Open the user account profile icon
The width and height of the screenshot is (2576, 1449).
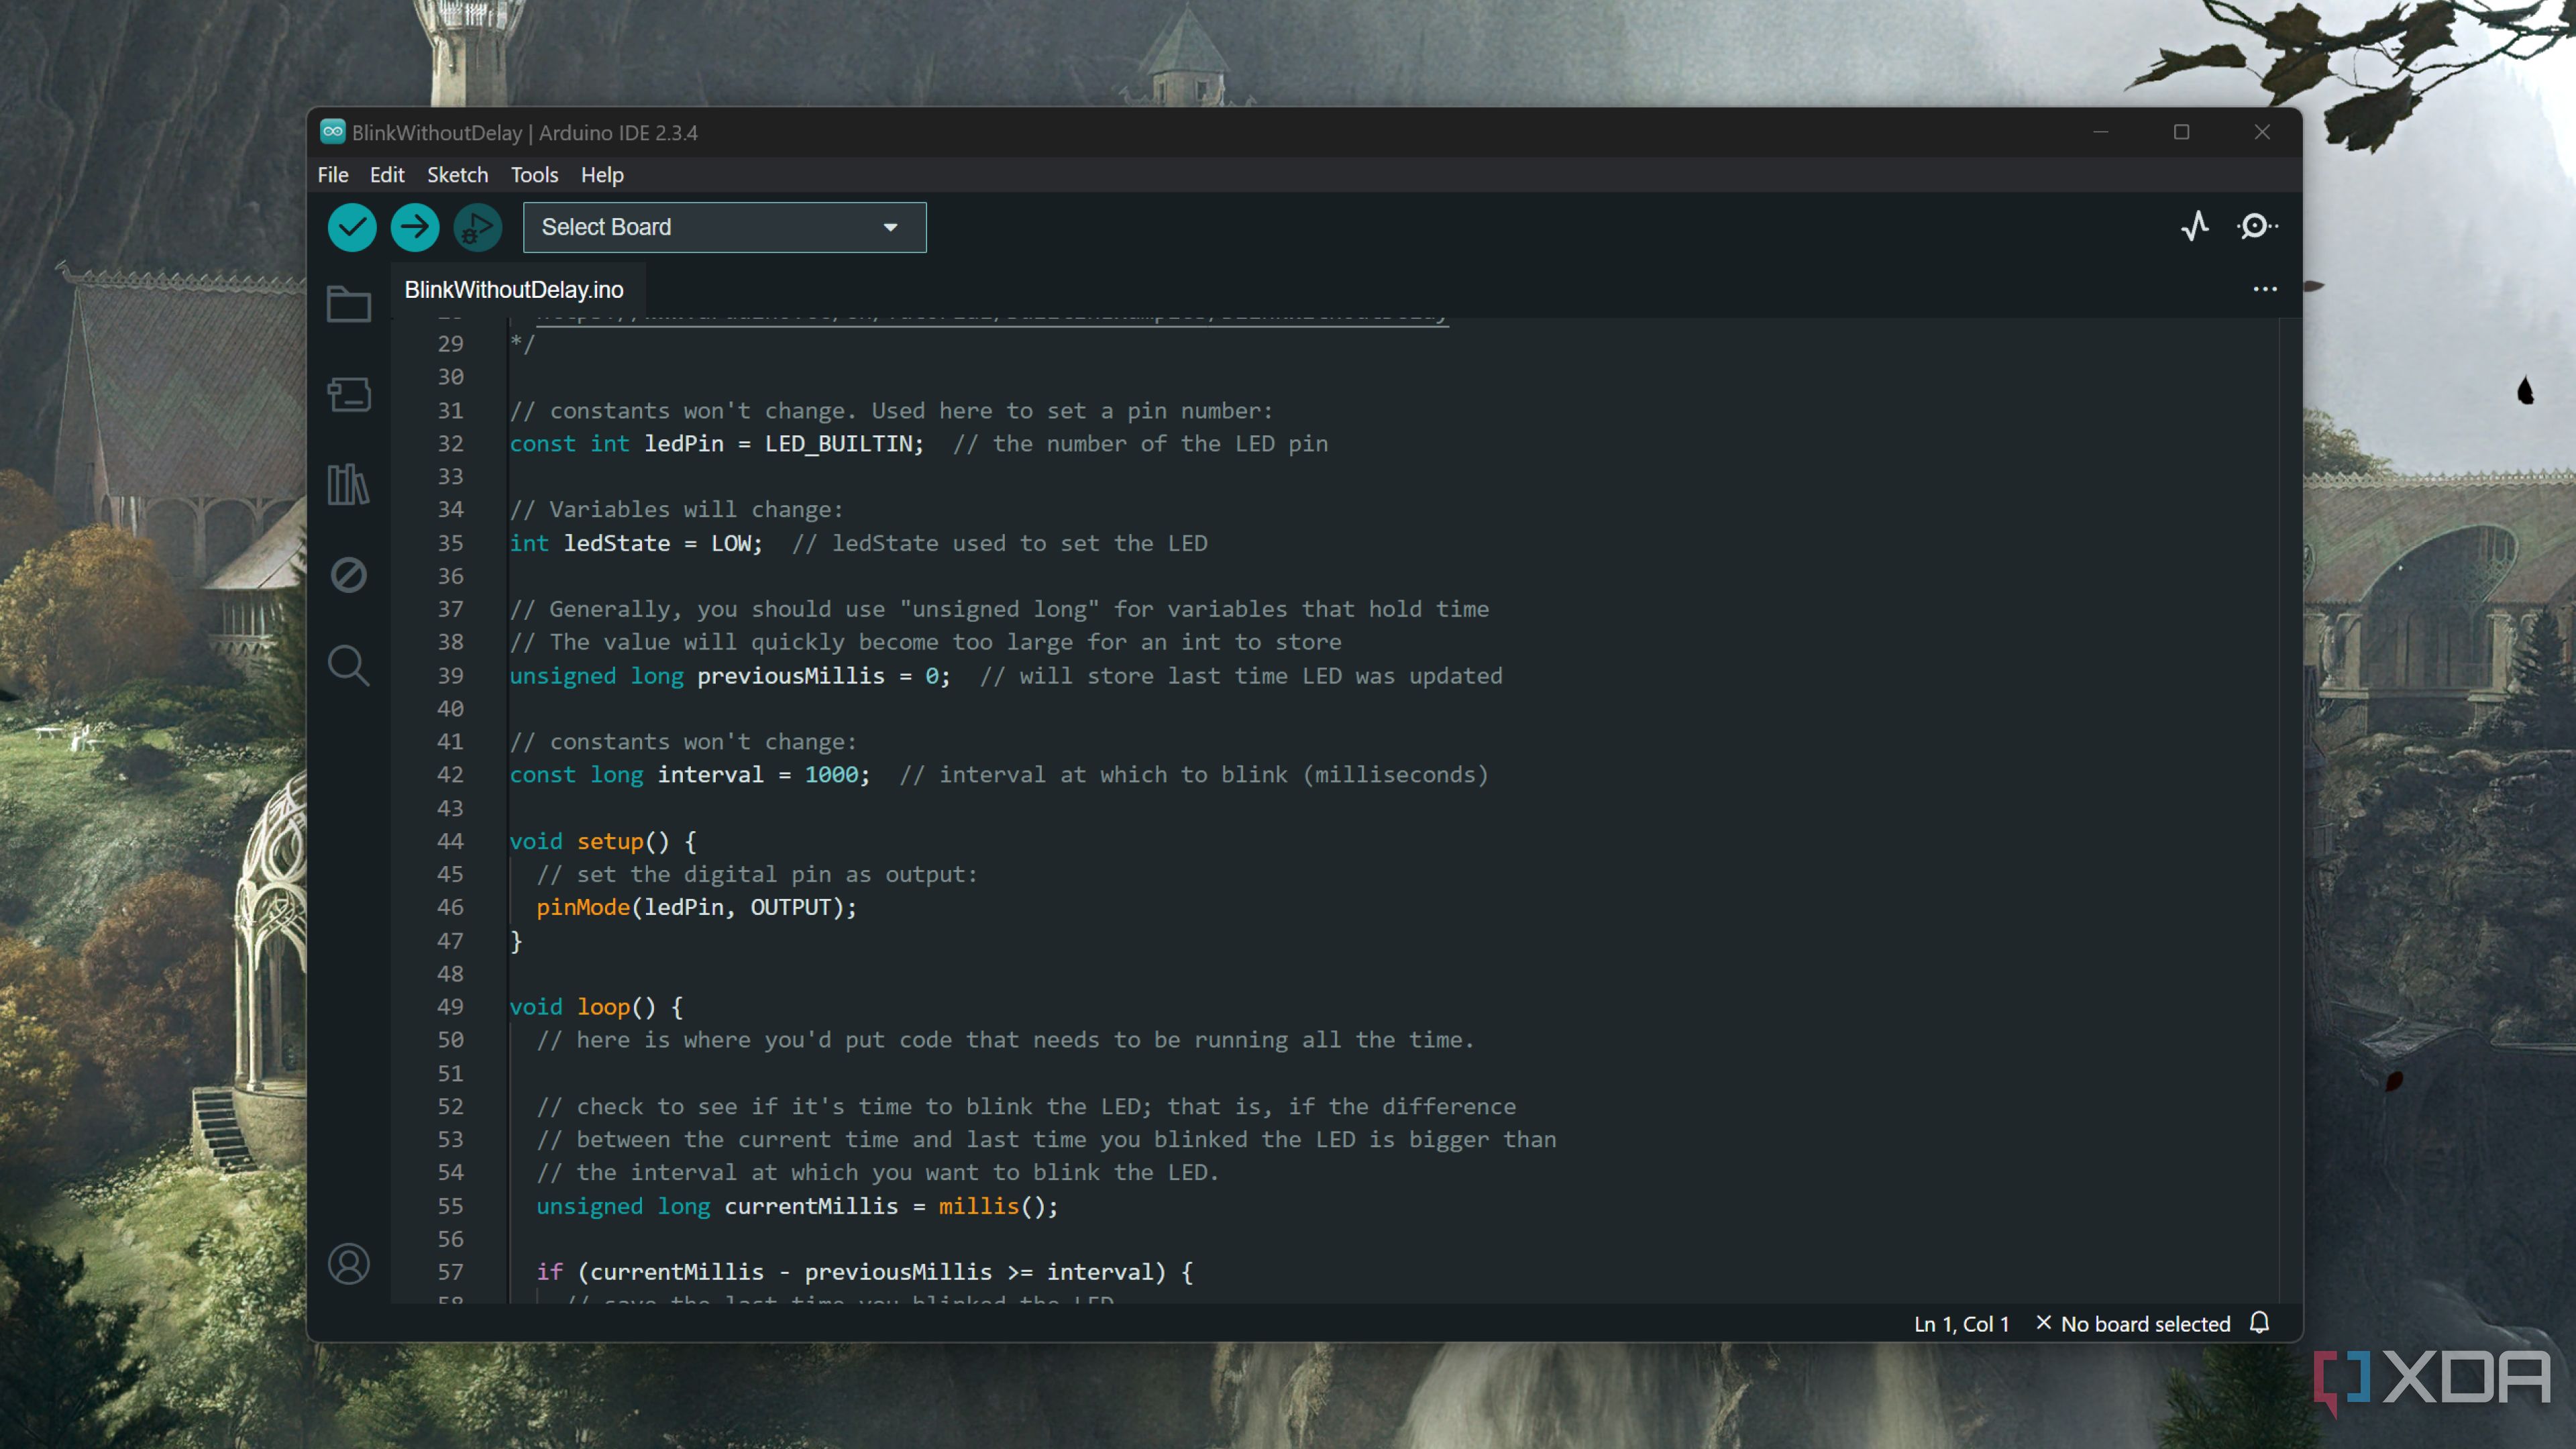[349, 1264]
